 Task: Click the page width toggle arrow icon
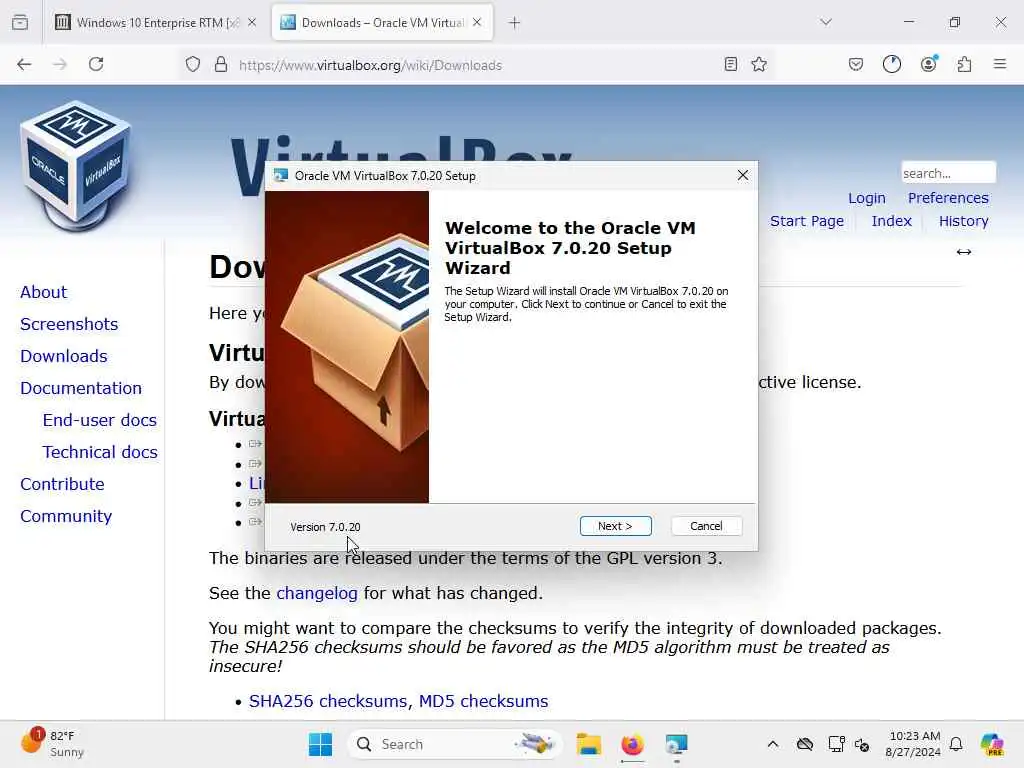964,252
